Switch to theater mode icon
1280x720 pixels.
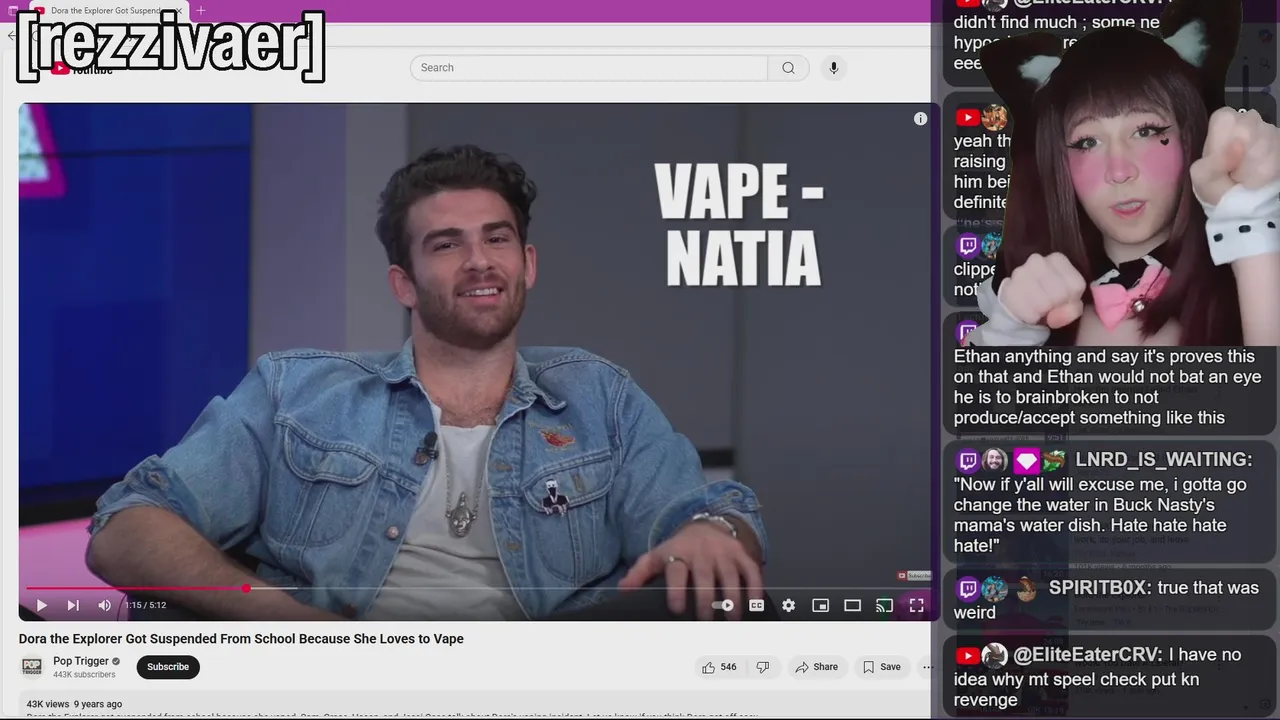point(853,605)
